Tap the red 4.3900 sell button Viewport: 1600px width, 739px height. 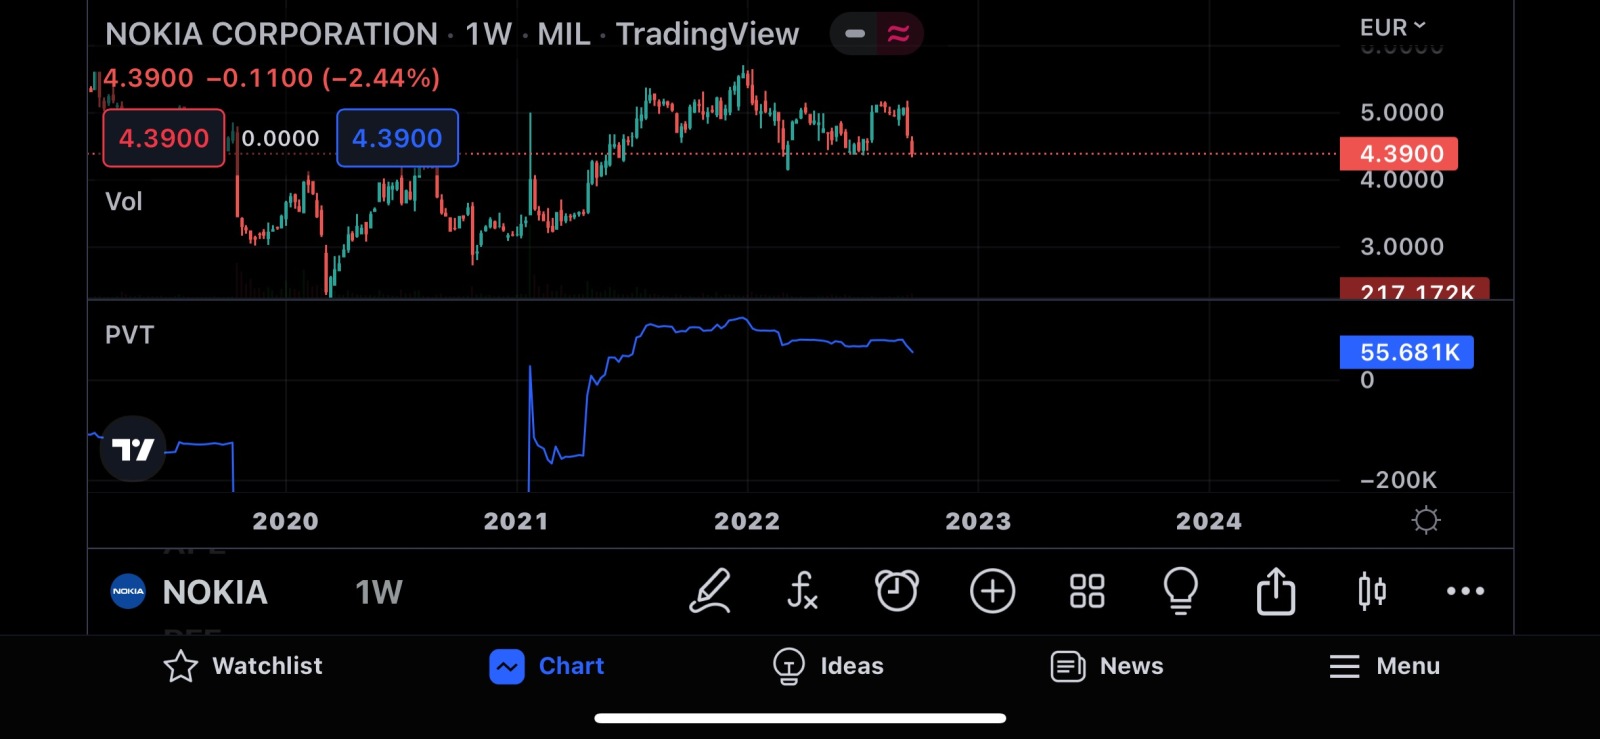pyautogui.click(x=164, y=138)
